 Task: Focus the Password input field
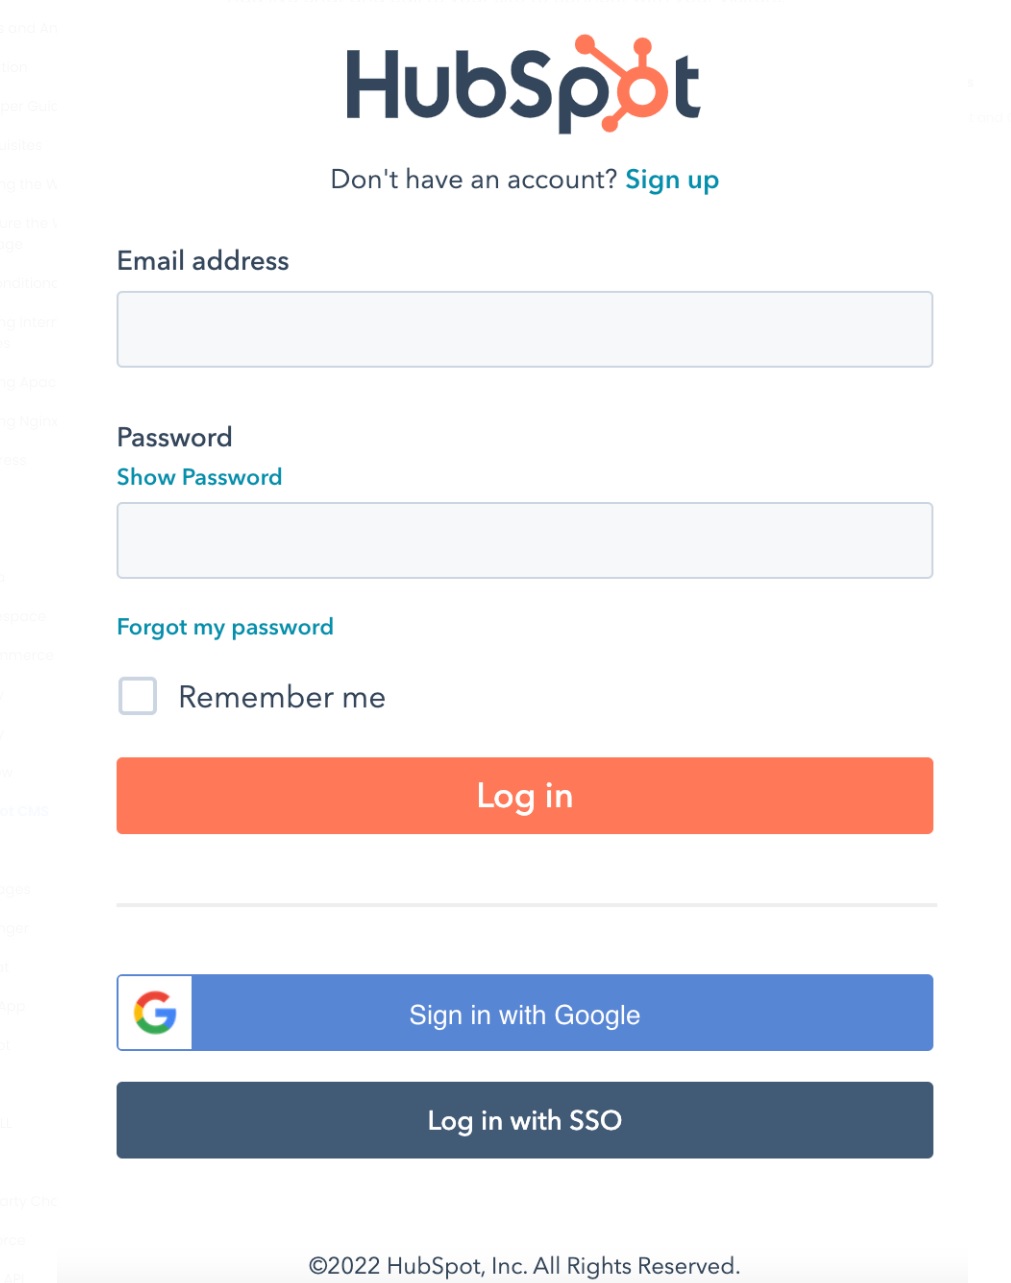[524, 541]
